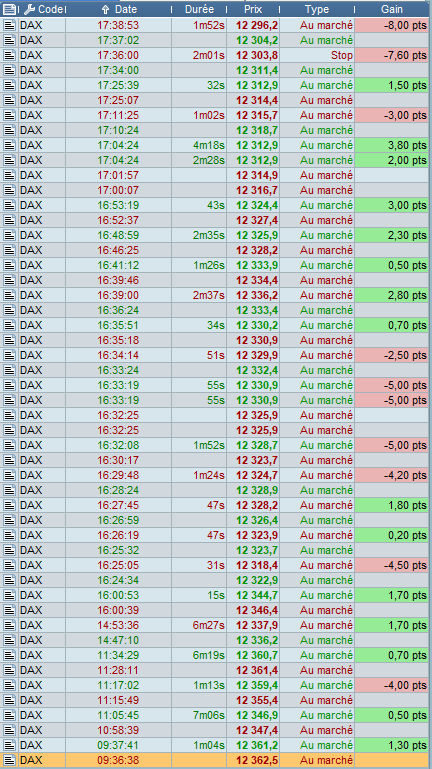Select the -7,60 pts gain cell
The width and height of the screenshot is (432, 769).
pos(392,55)
